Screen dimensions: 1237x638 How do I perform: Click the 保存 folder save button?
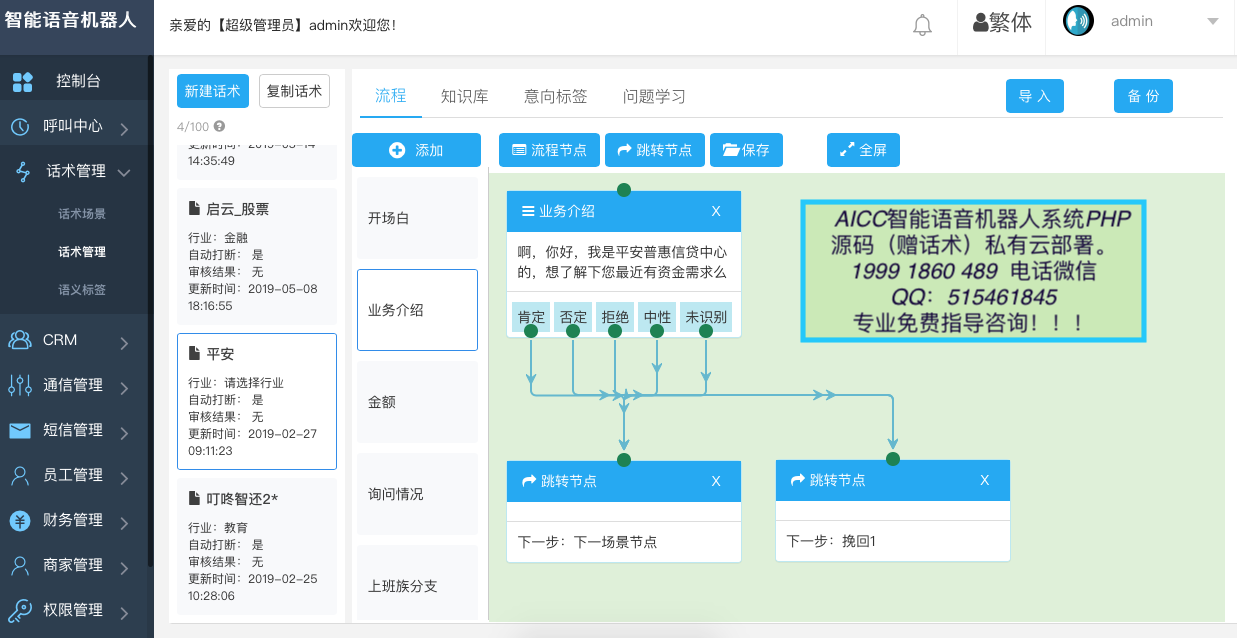(746, 150)
